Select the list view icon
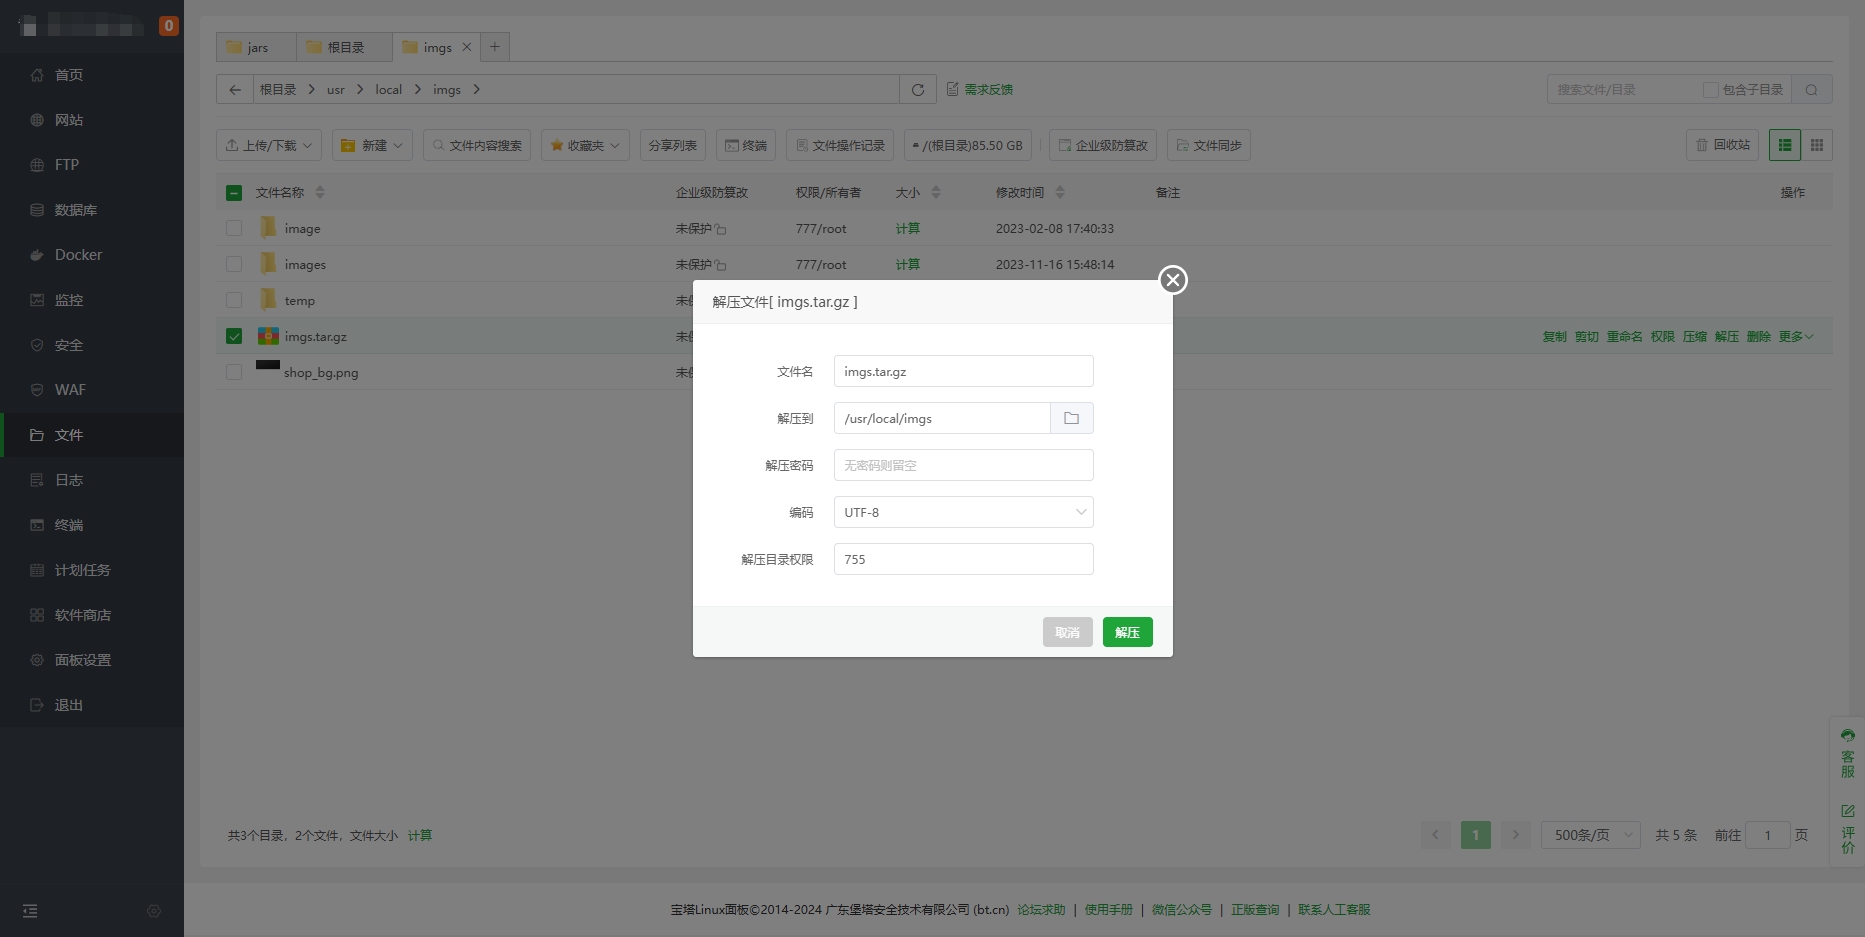Screen dimensions: 1865x937 pos(1784,145)
